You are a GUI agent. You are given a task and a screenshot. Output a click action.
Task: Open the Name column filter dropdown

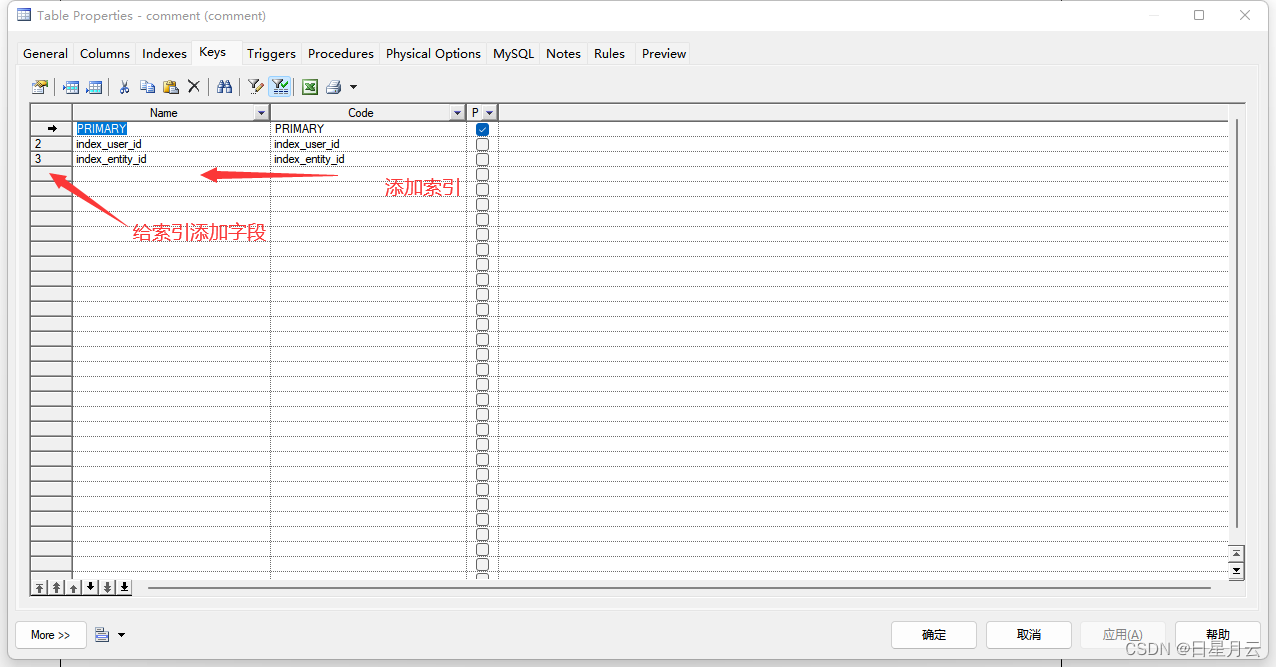(x=262, y=113)
